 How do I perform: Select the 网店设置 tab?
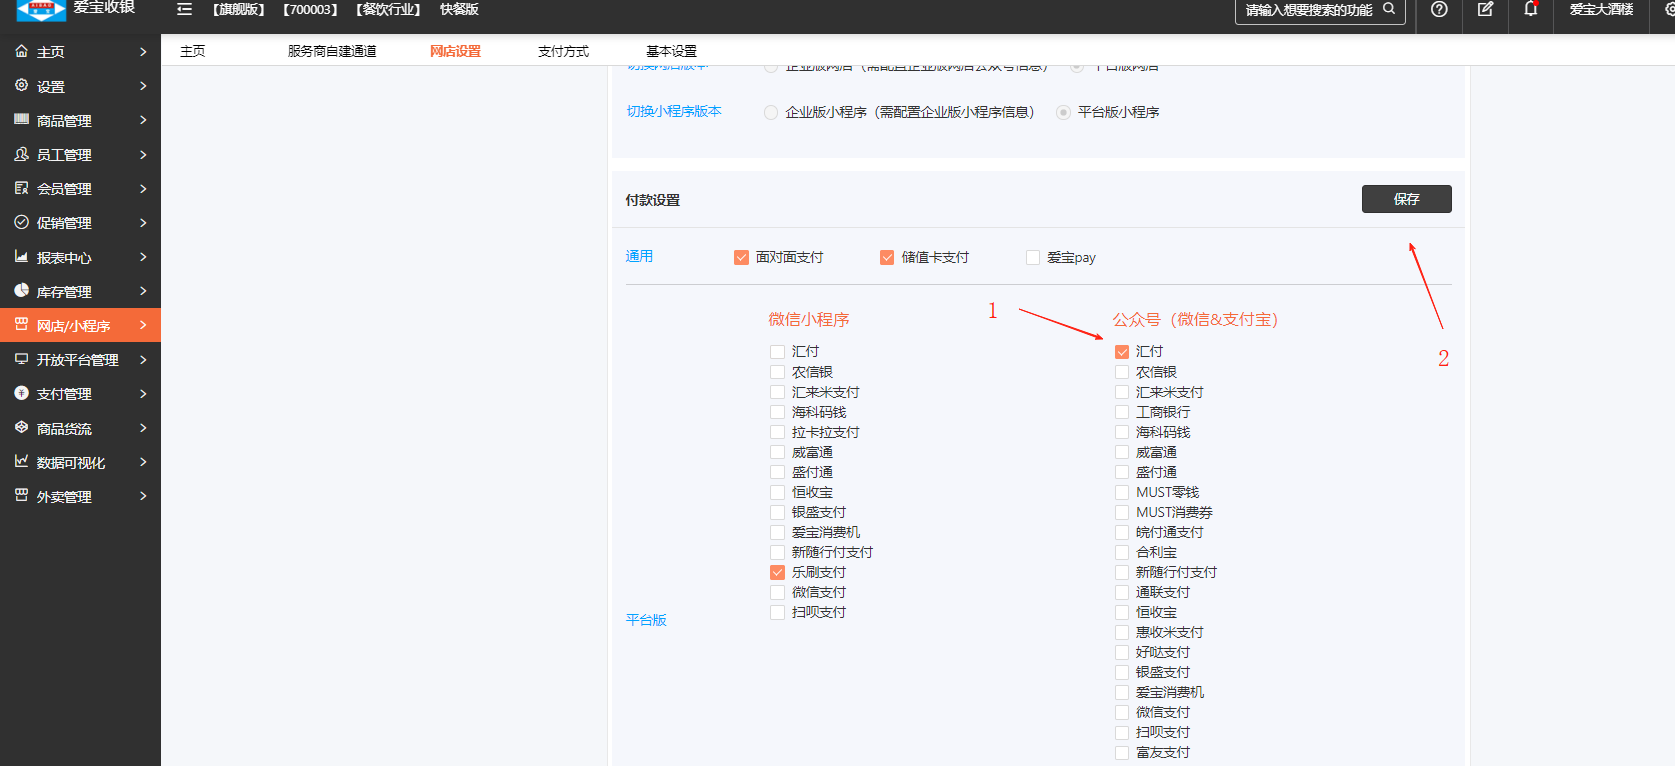[455, 51]
